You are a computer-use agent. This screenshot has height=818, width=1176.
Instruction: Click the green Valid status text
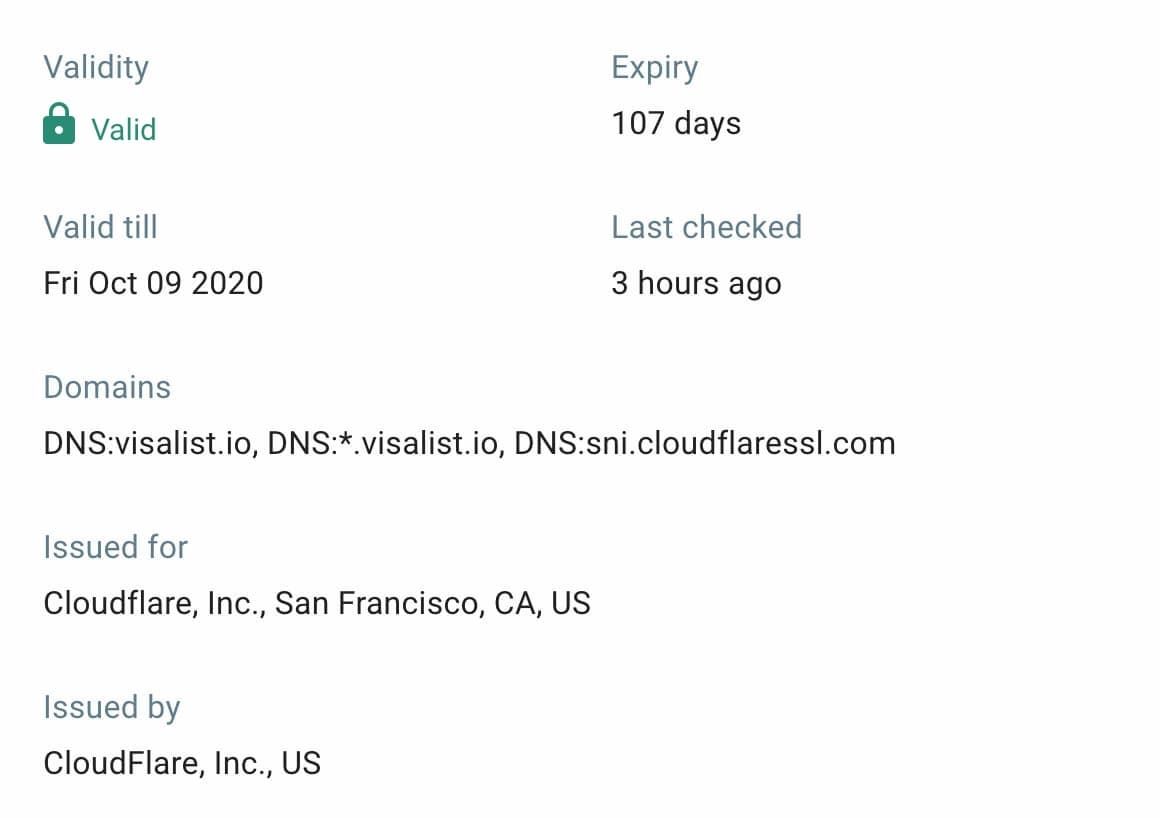click(x=124, y=130)
